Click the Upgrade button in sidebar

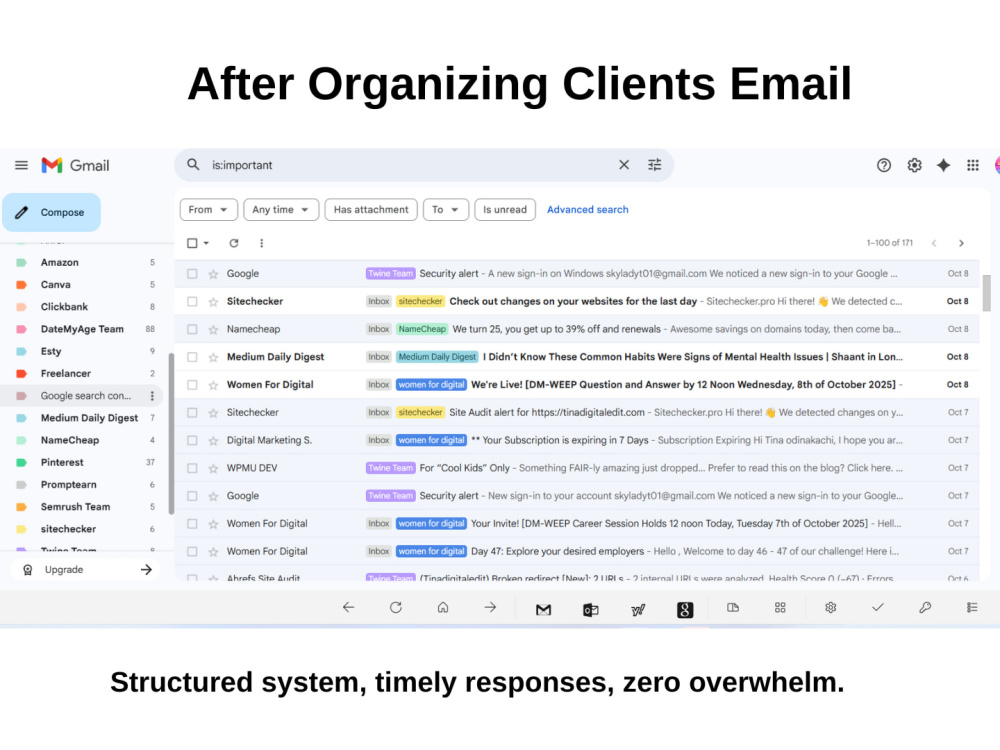point(85,570)
